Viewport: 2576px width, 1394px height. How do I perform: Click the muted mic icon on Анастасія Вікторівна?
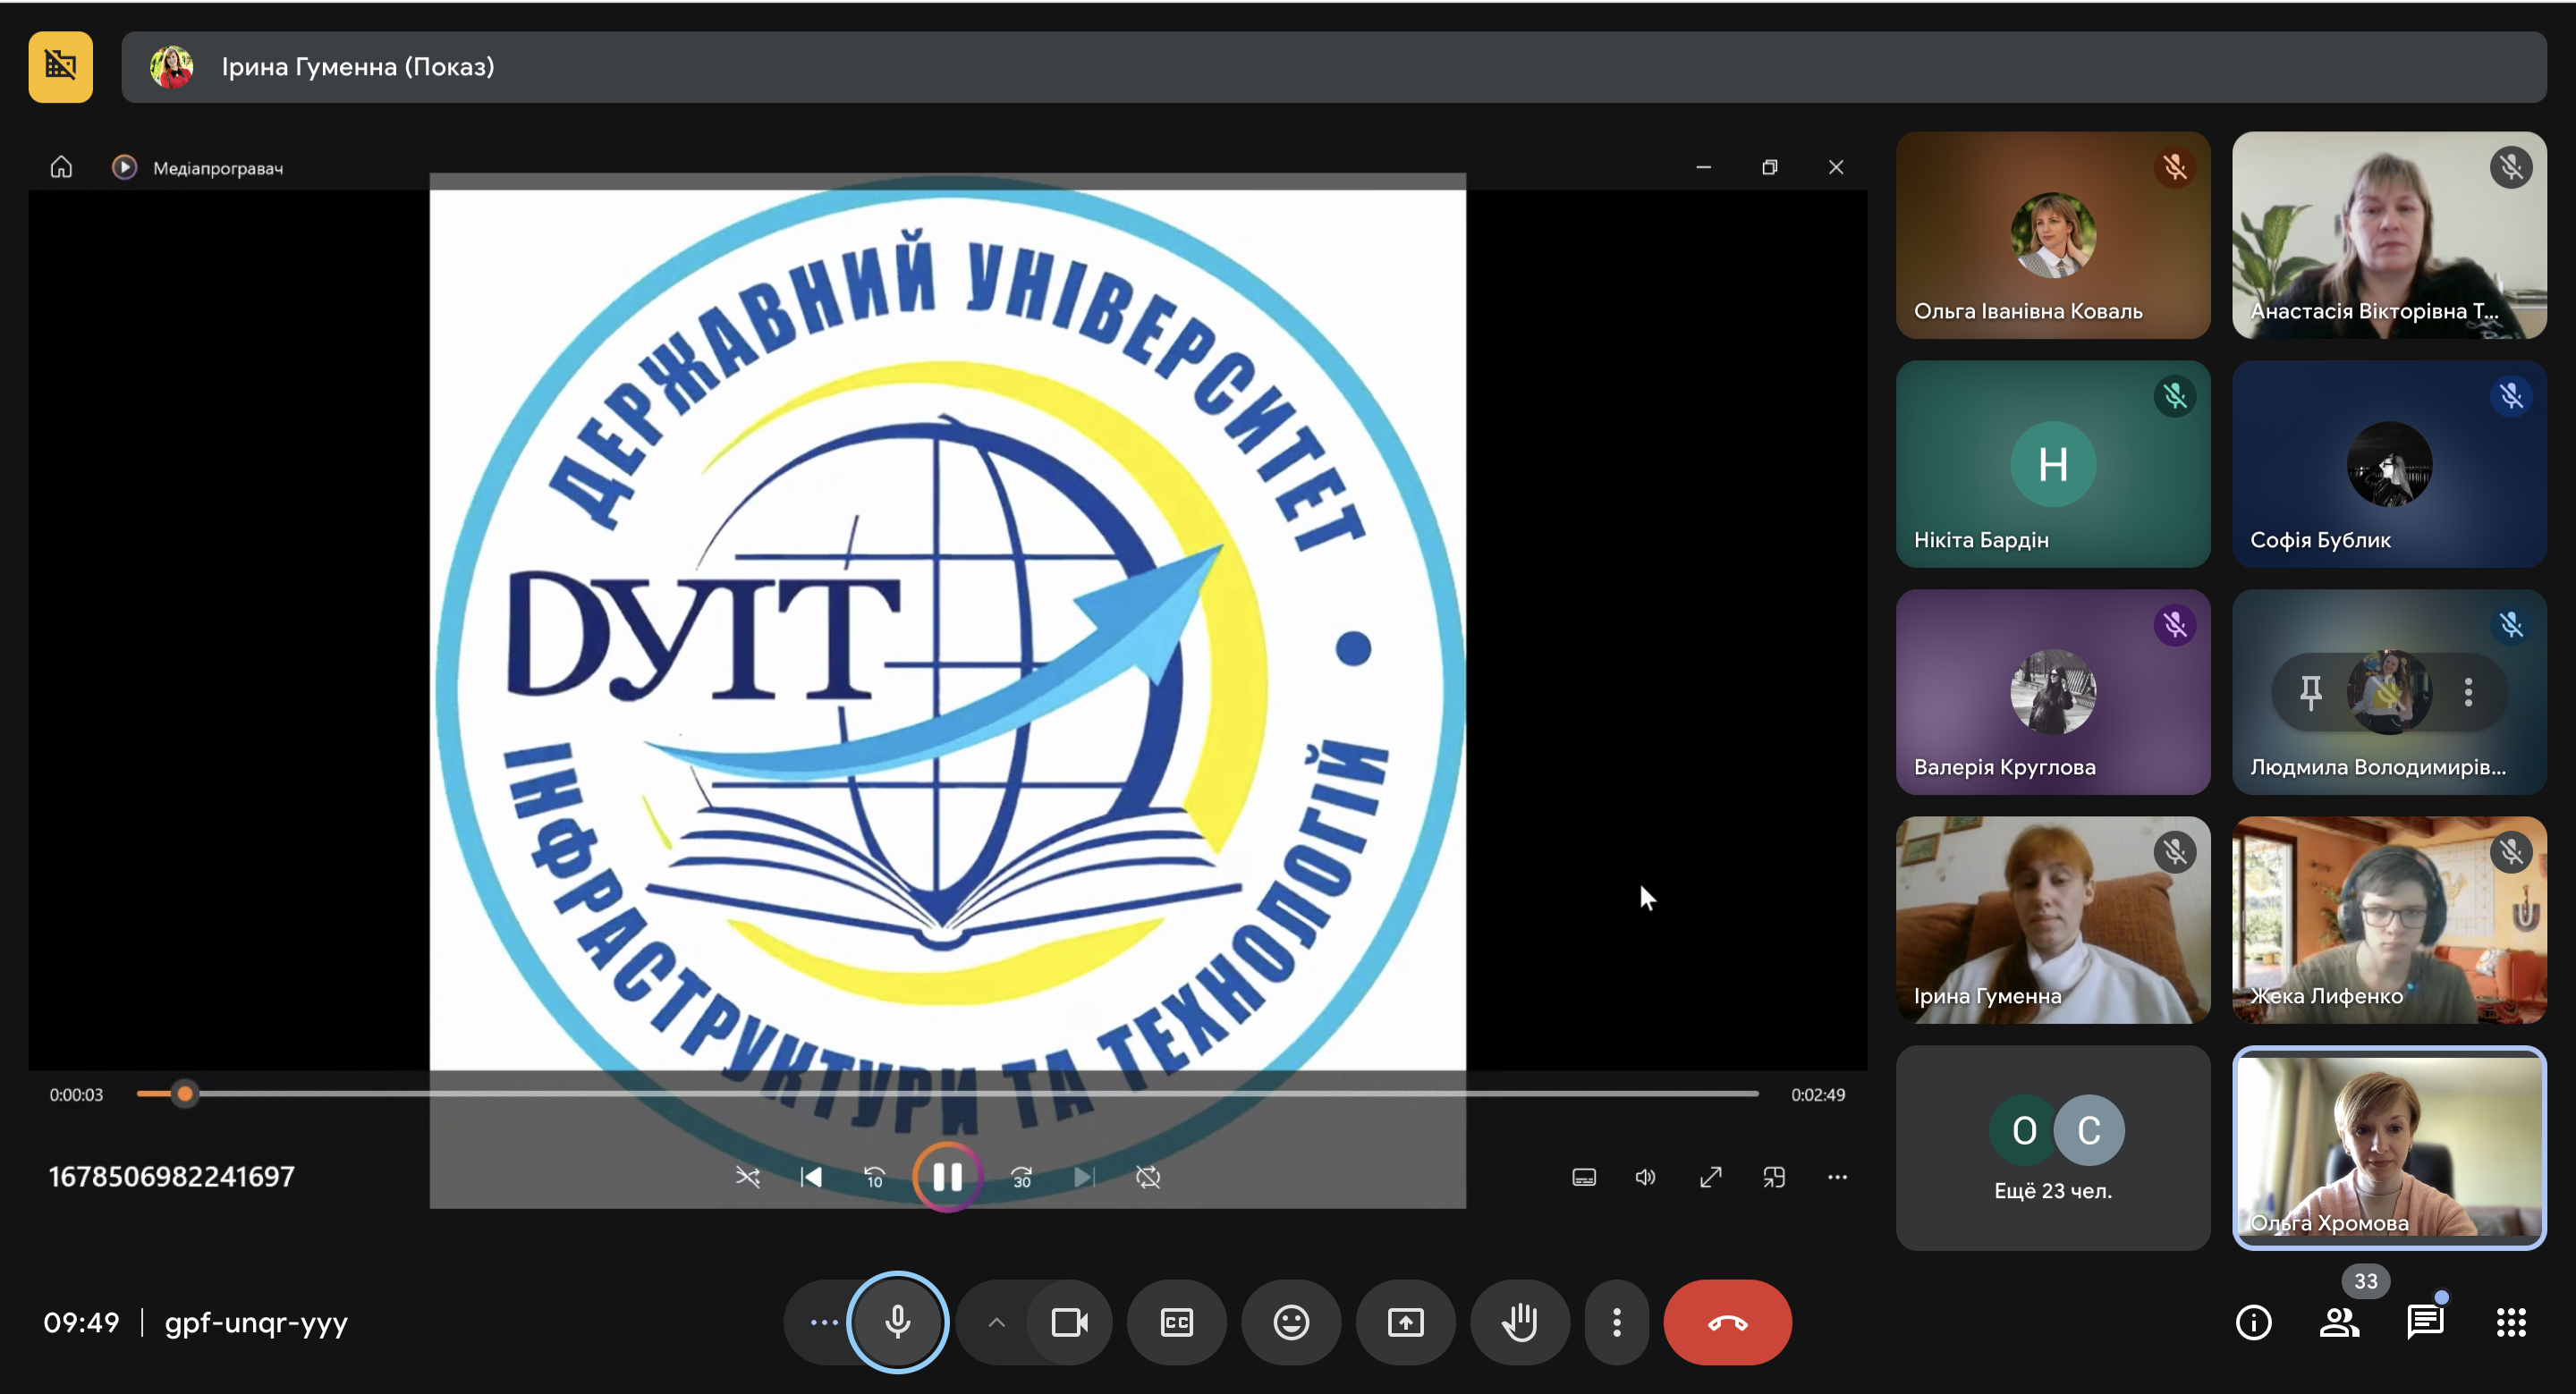[x=2511, y=167]
